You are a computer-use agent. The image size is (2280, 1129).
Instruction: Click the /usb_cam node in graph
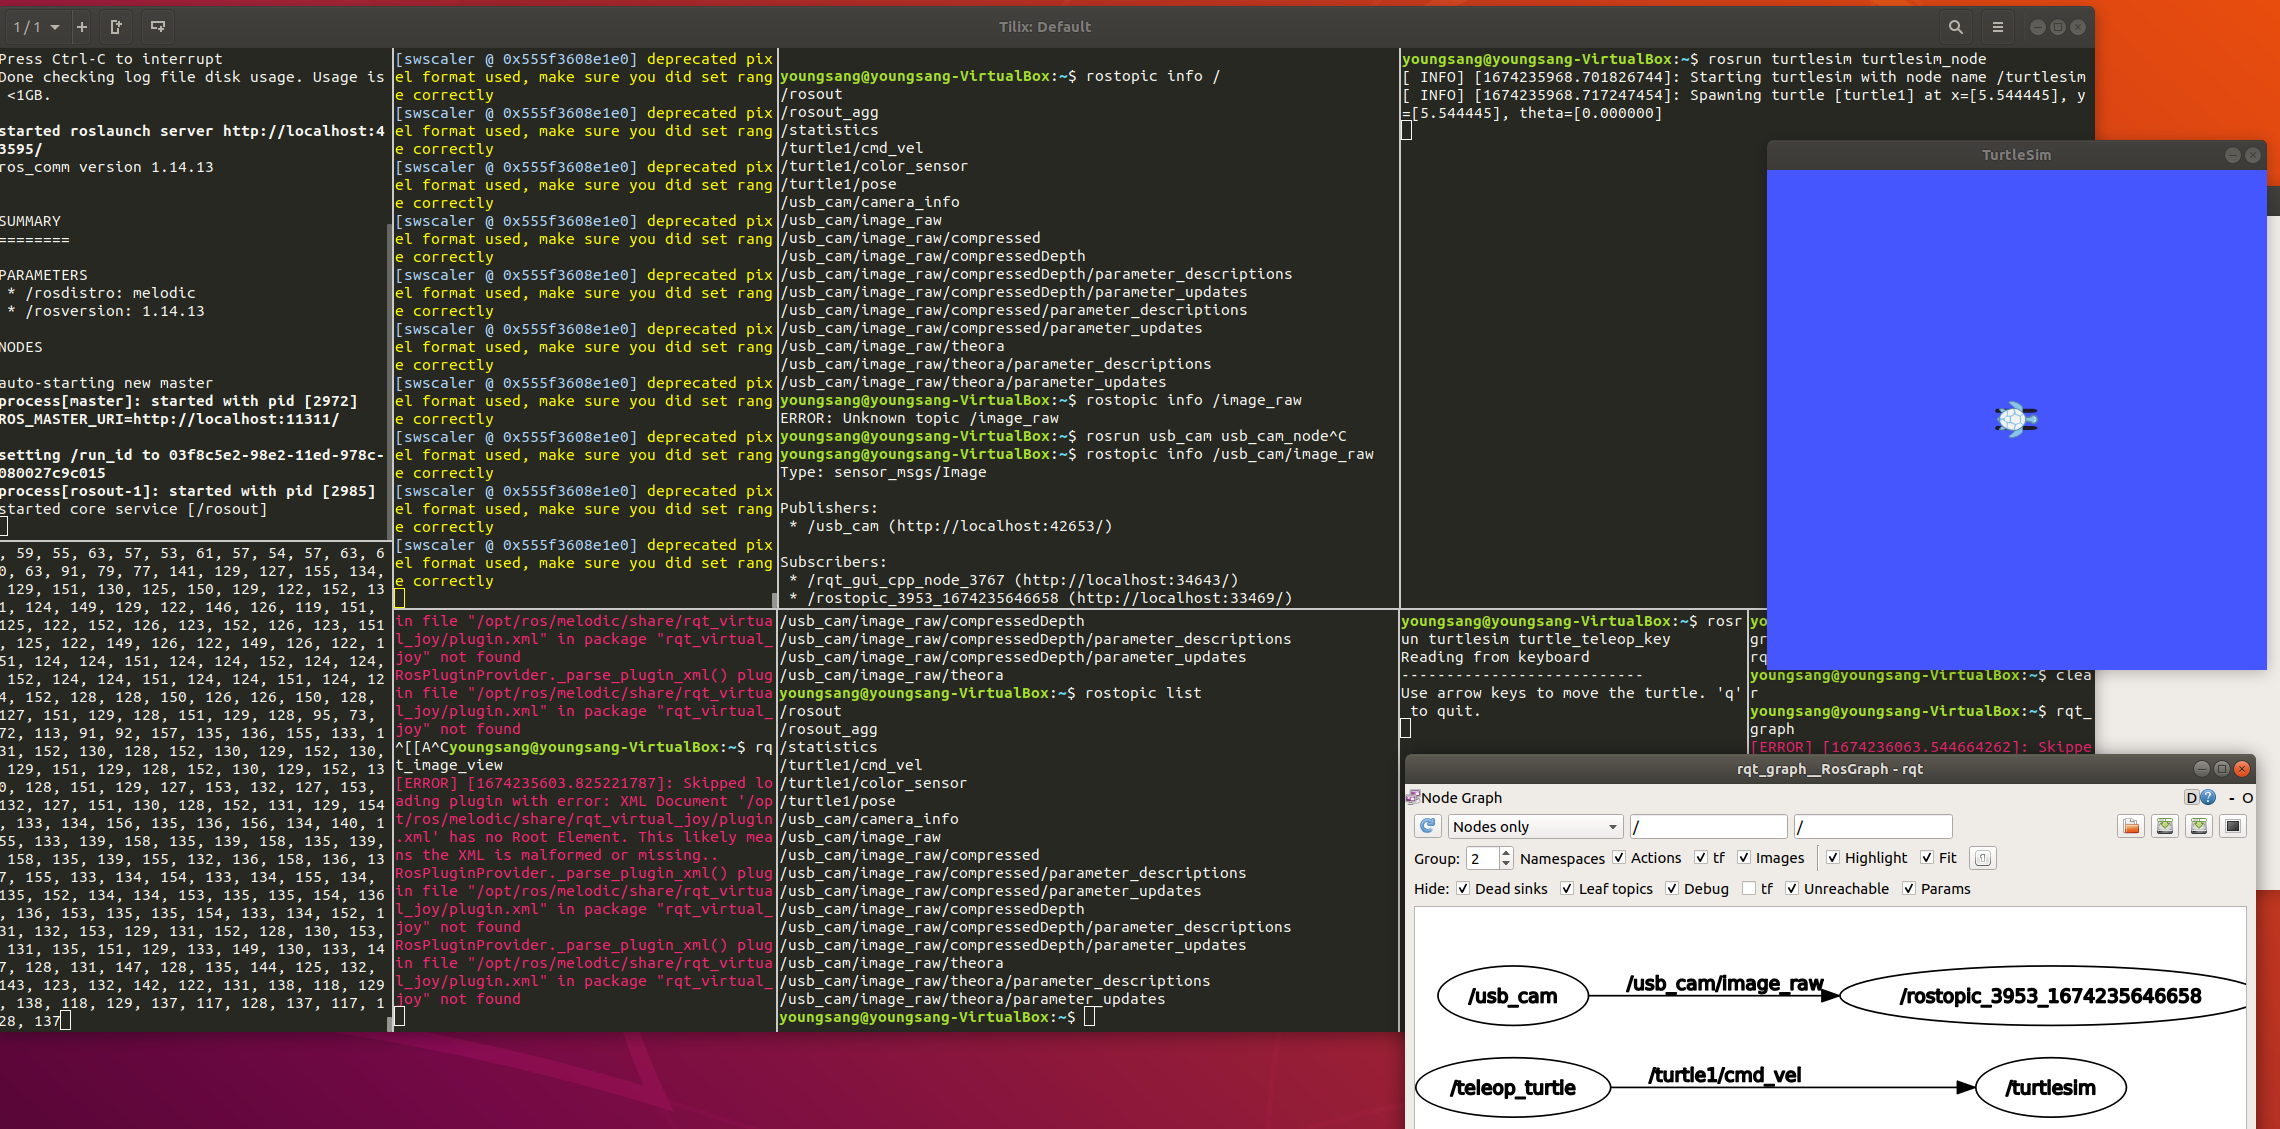1512,996
